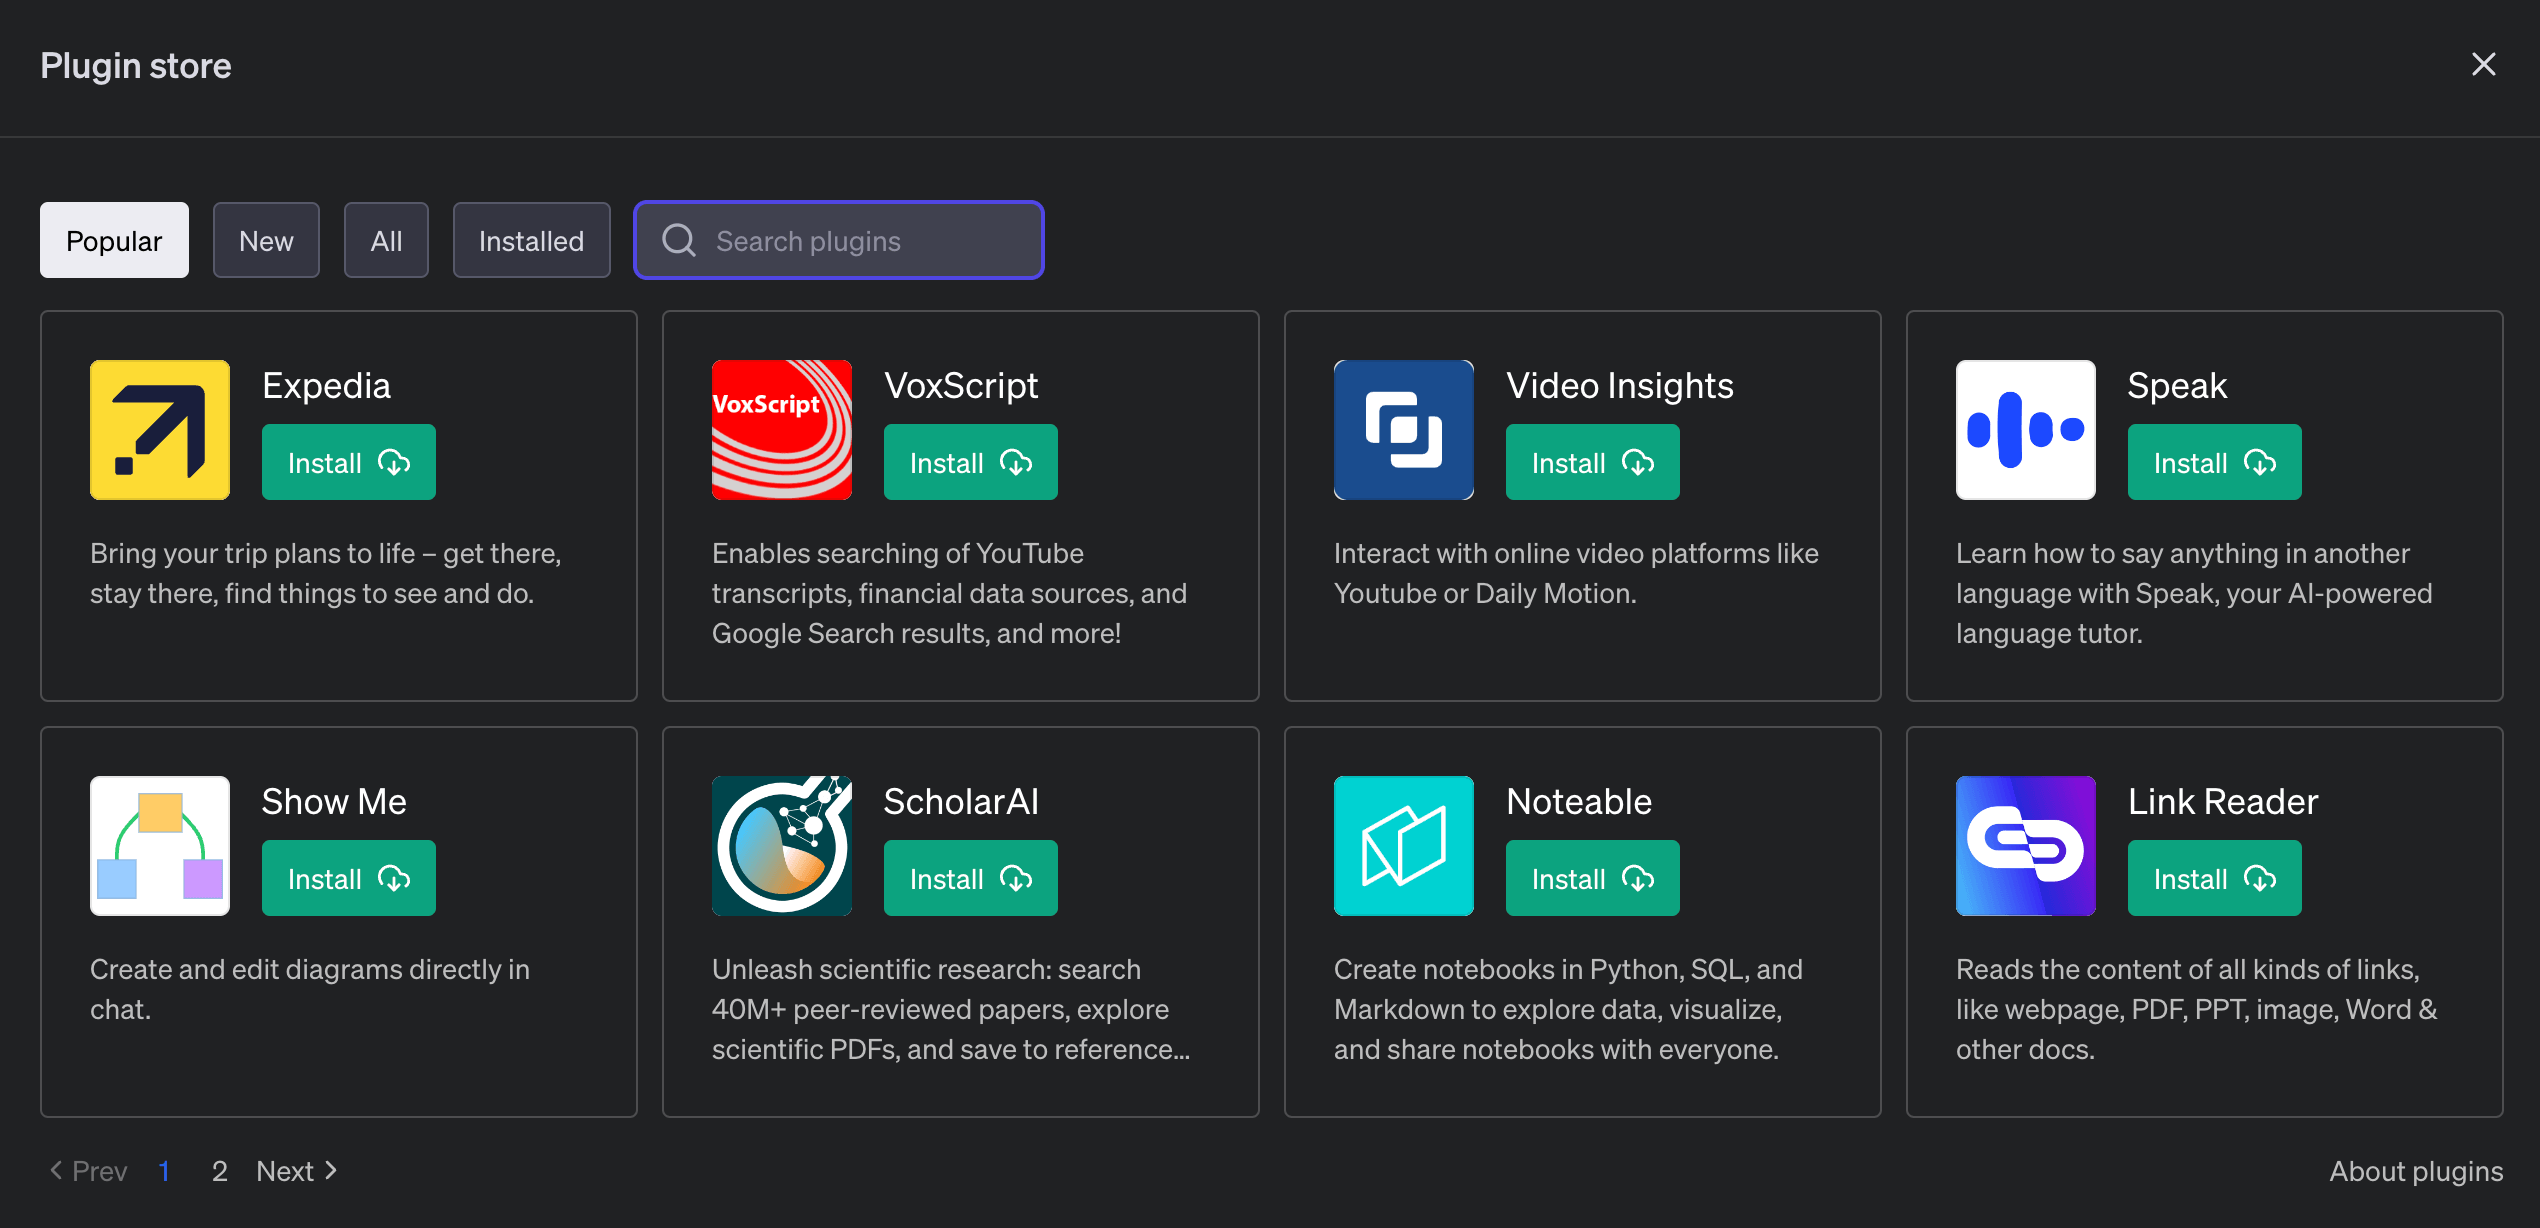Viewport: 2540px width, 1228px height.
Task: Open the About plugins link
Action: (x=2415, y=1171)
